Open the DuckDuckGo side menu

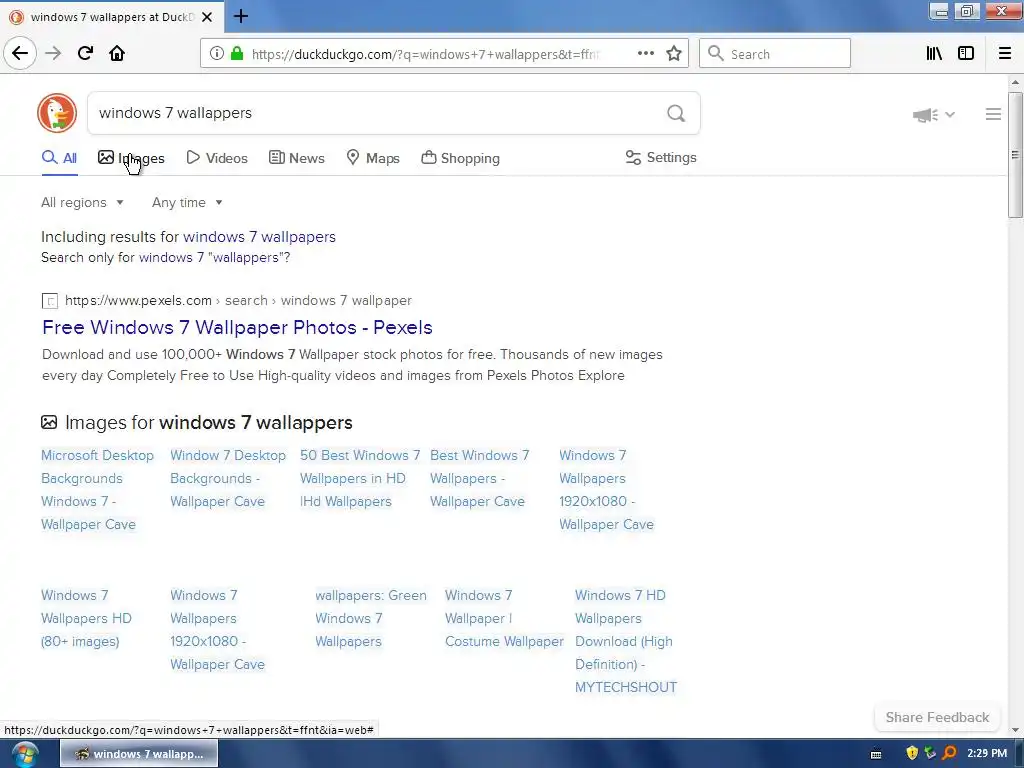click(x=993, y=114)
